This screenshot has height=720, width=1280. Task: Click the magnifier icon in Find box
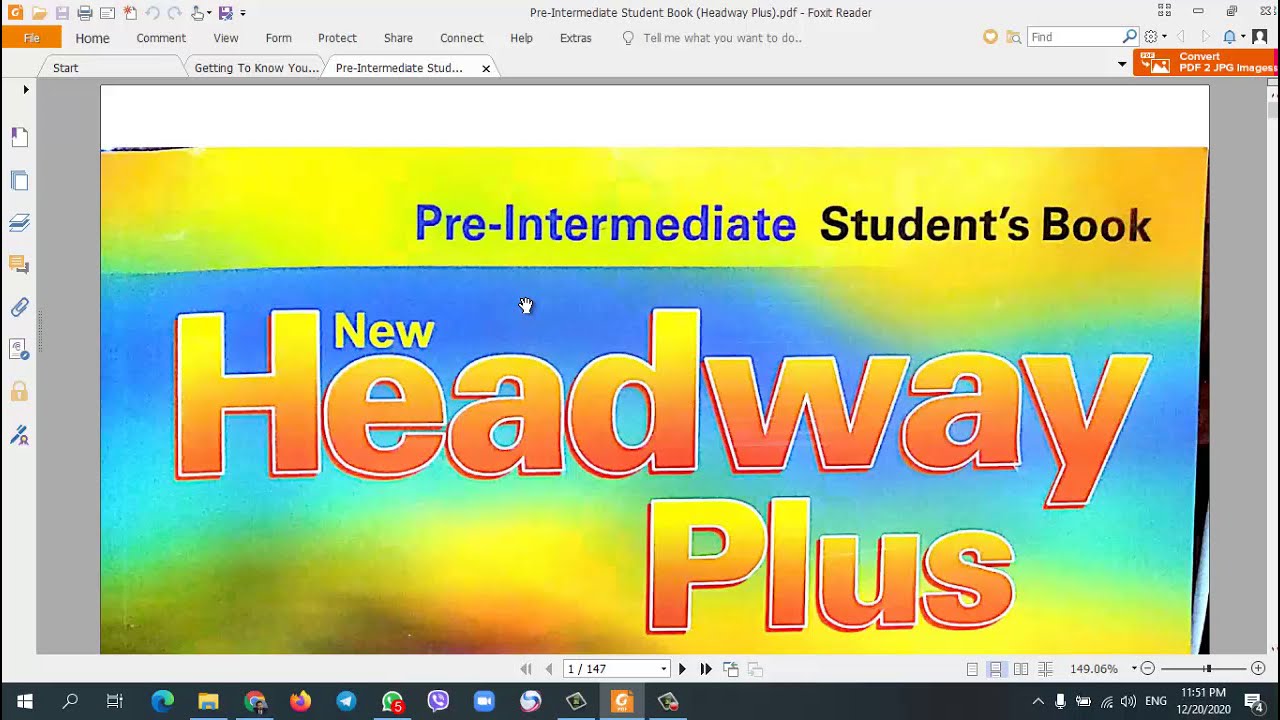pyautogui.click(x=1130, y=36)
